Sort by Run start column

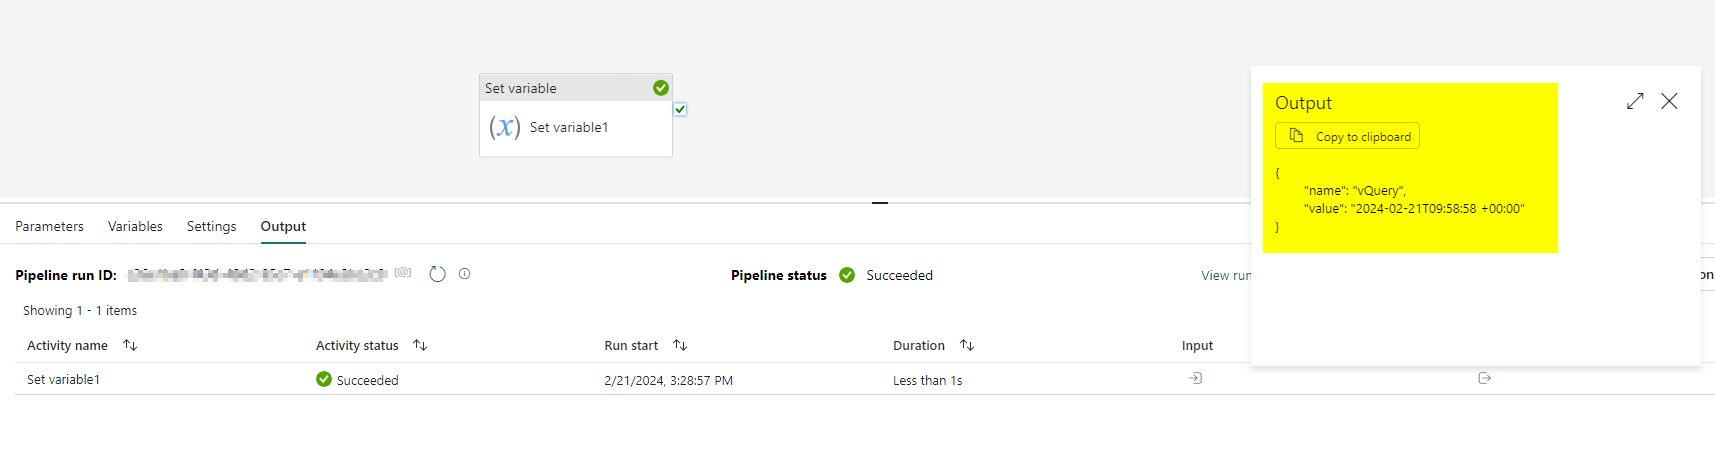(x=680, y=345)
